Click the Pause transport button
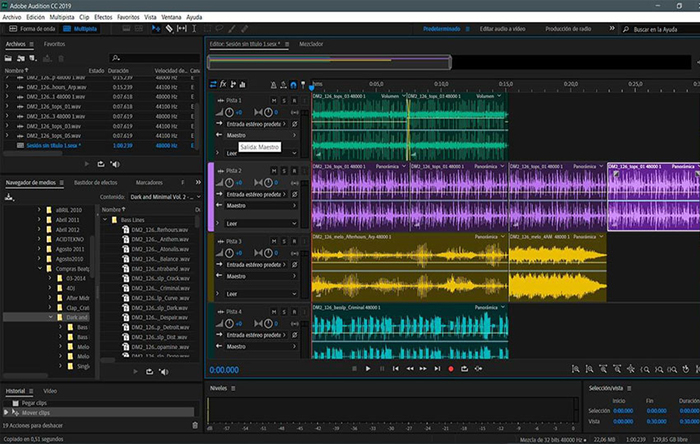700x444 pixels. click(x=382, y=369)
